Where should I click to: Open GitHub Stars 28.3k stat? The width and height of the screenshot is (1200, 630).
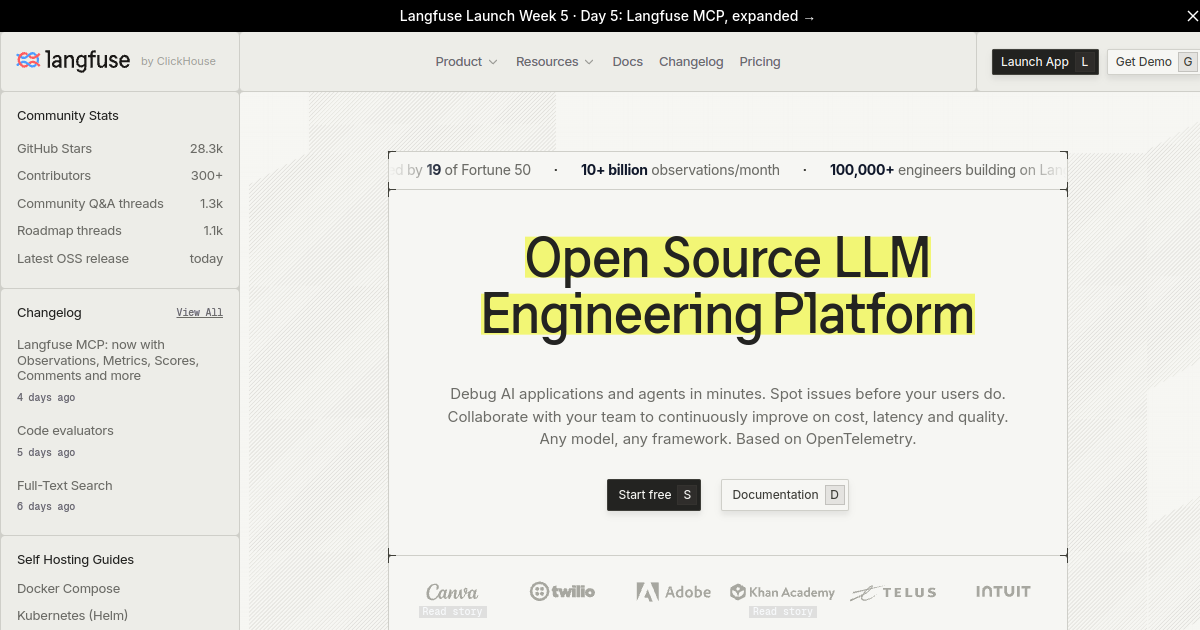pyautogui.click(x=120, y=148)
